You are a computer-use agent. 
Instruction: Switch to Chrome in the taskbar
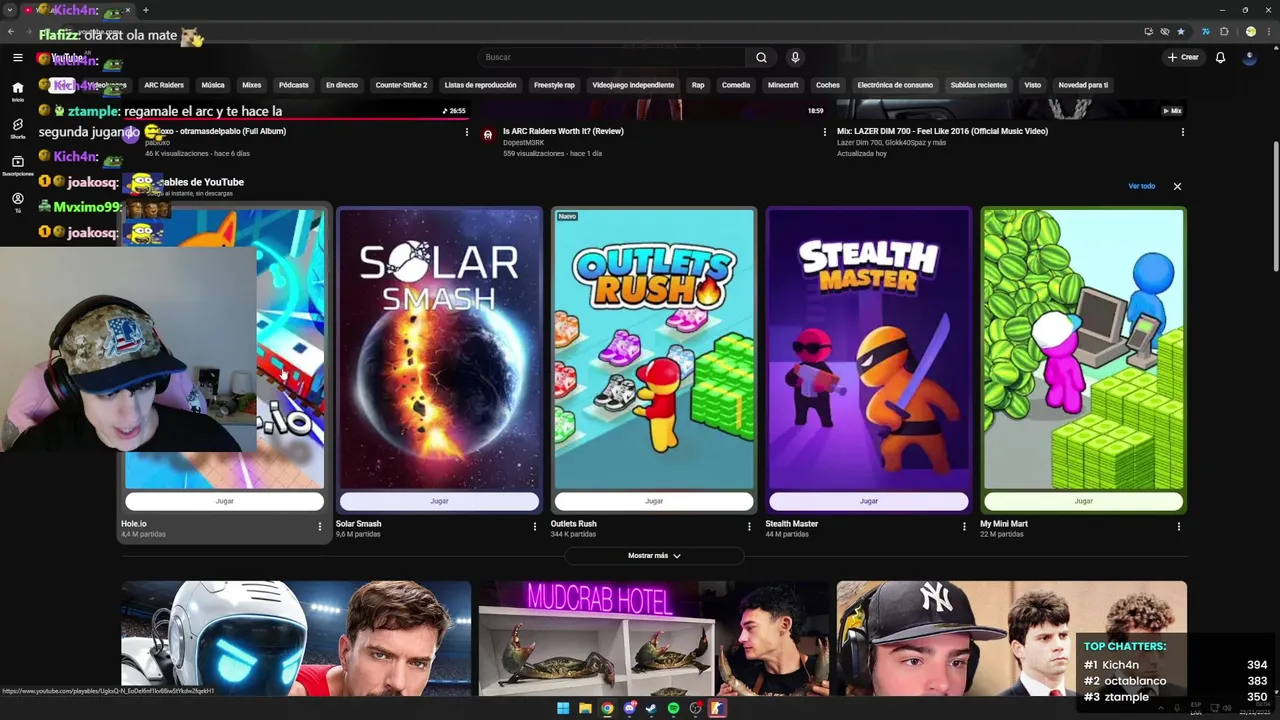coord(607,709)
